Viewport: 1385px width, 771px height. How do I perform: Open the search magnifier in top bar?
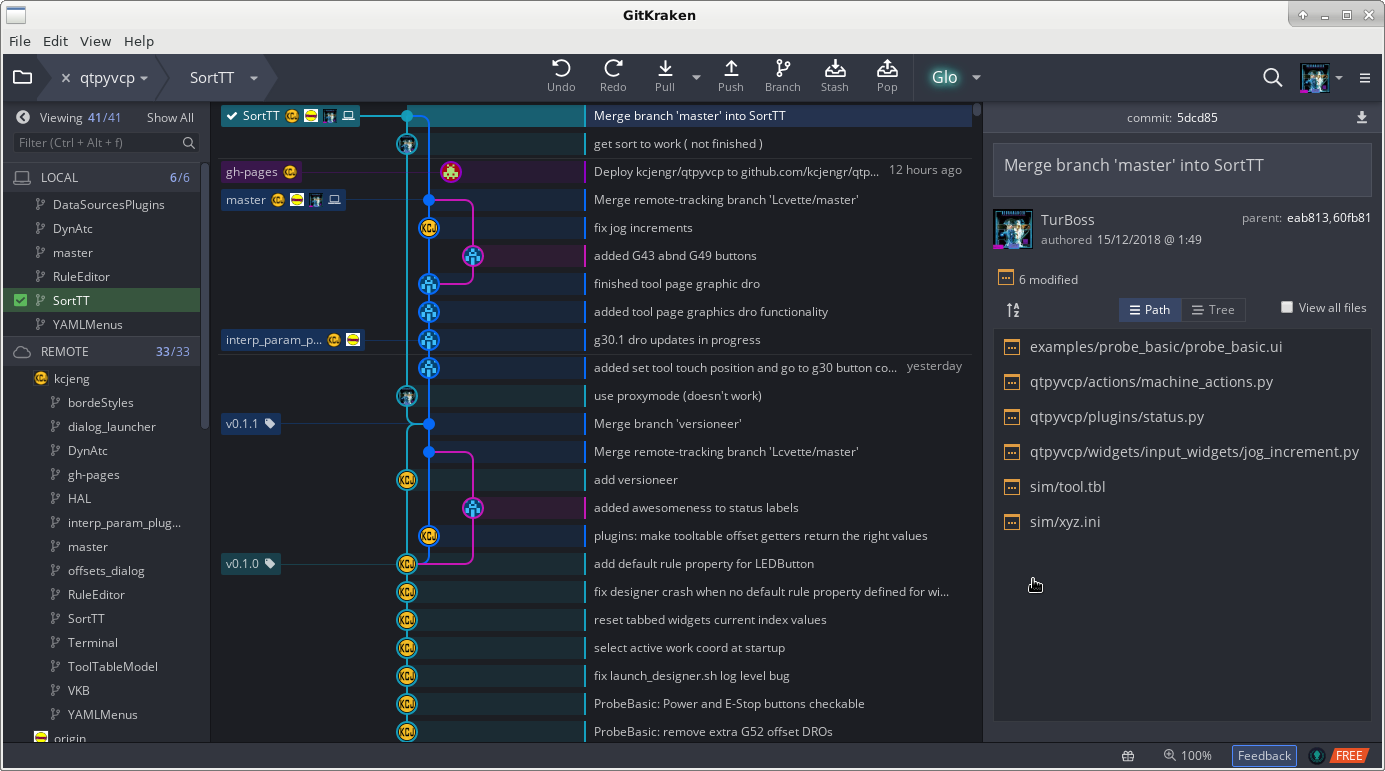pos(1272,77)
